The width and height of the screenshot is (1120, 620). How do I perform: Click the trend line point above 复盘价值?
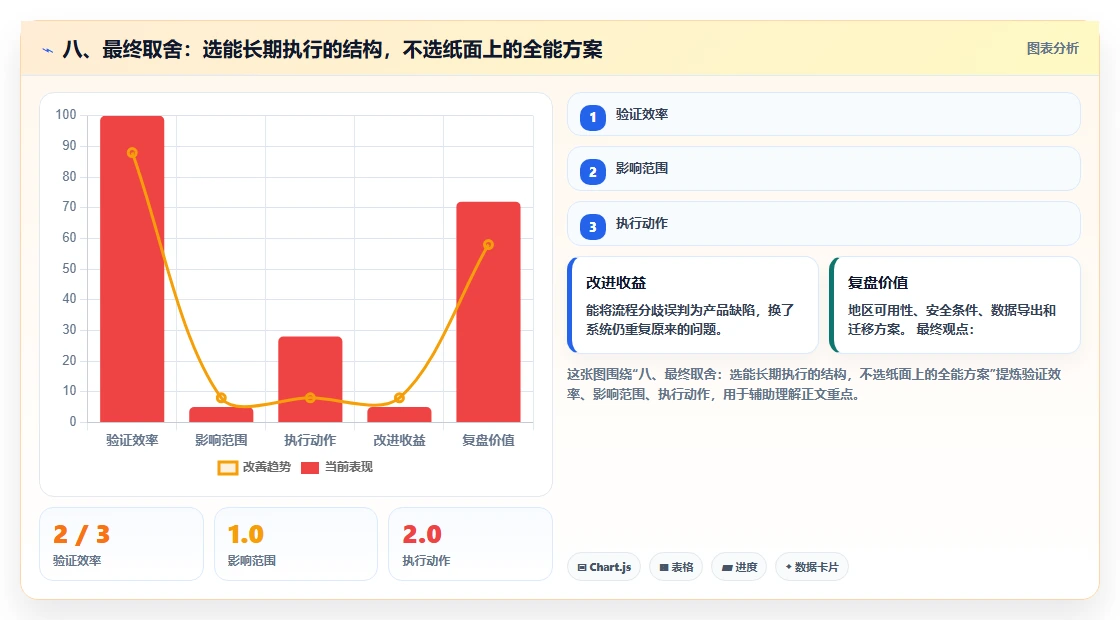[x=489, y=245]
